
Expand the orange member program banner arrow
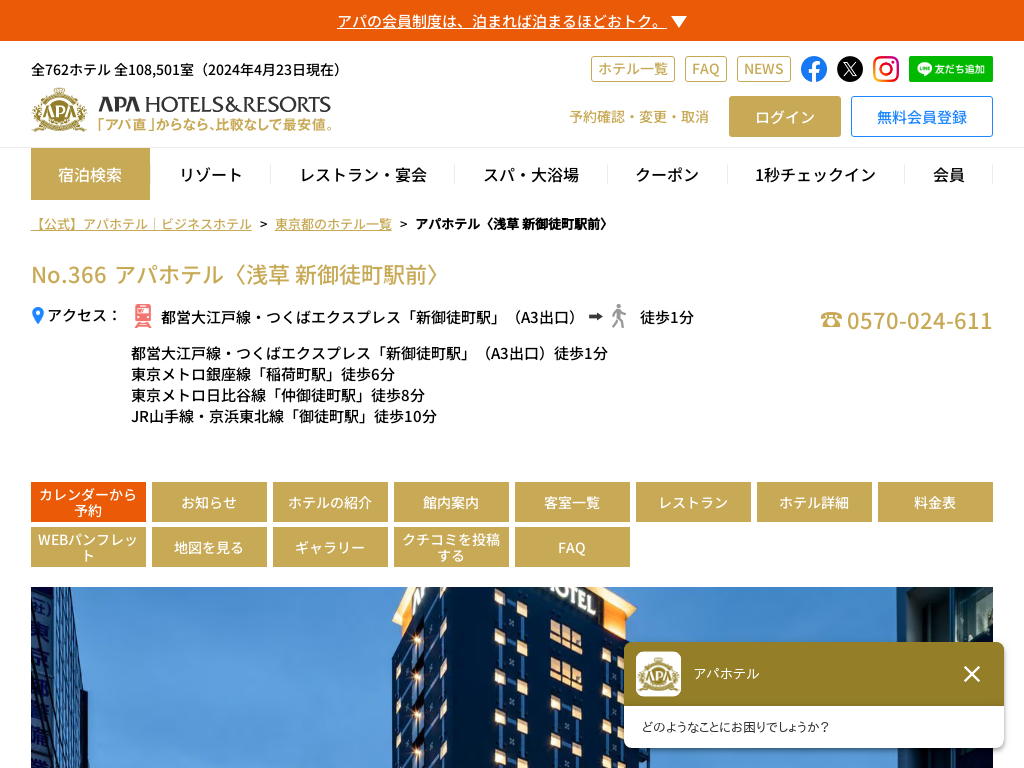679,22
